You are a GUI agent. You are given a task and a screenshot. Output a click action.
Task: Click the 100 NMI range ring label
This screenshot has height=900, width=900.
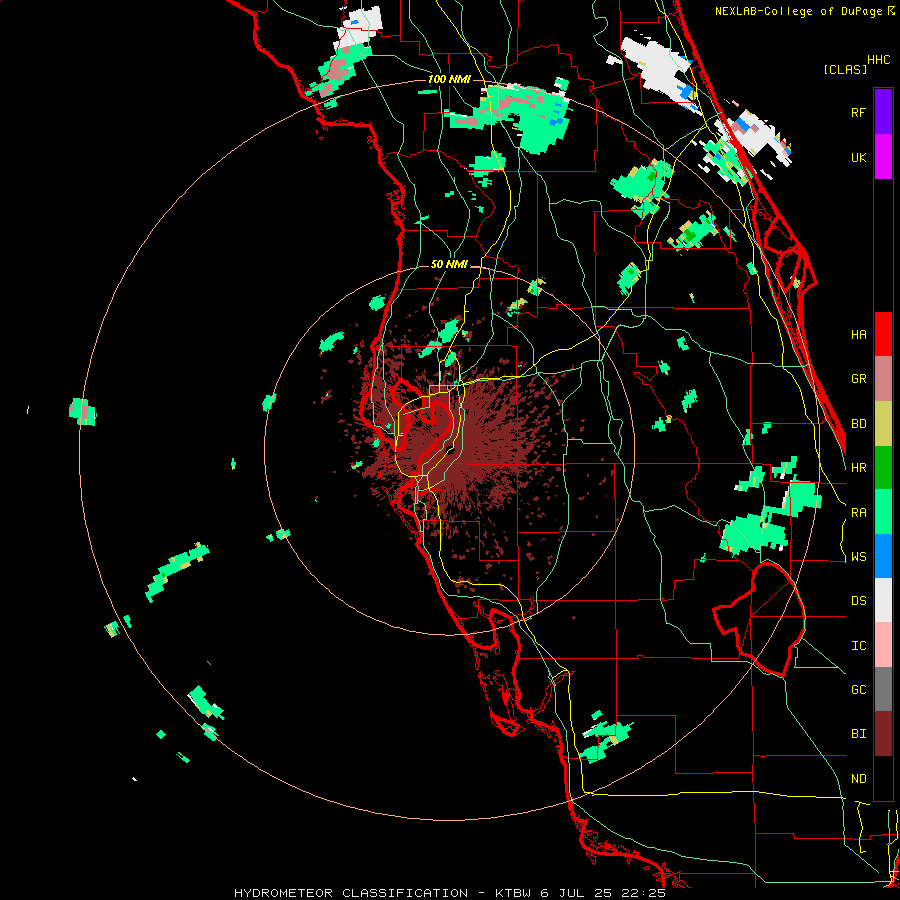(448, 79)
